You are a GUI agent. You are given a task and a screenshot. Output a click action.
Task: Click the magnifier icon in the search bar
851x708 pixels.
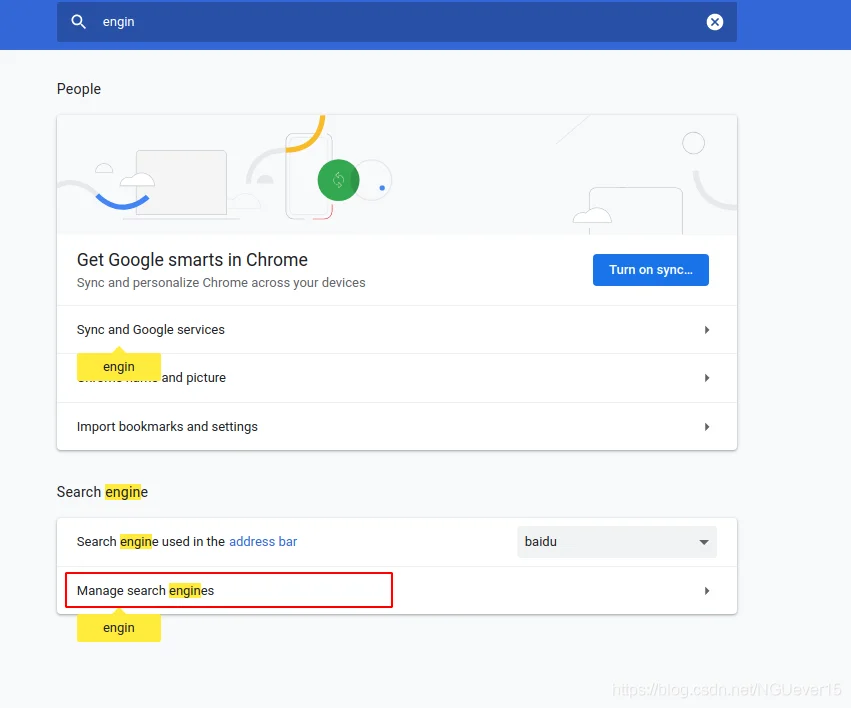79,22
